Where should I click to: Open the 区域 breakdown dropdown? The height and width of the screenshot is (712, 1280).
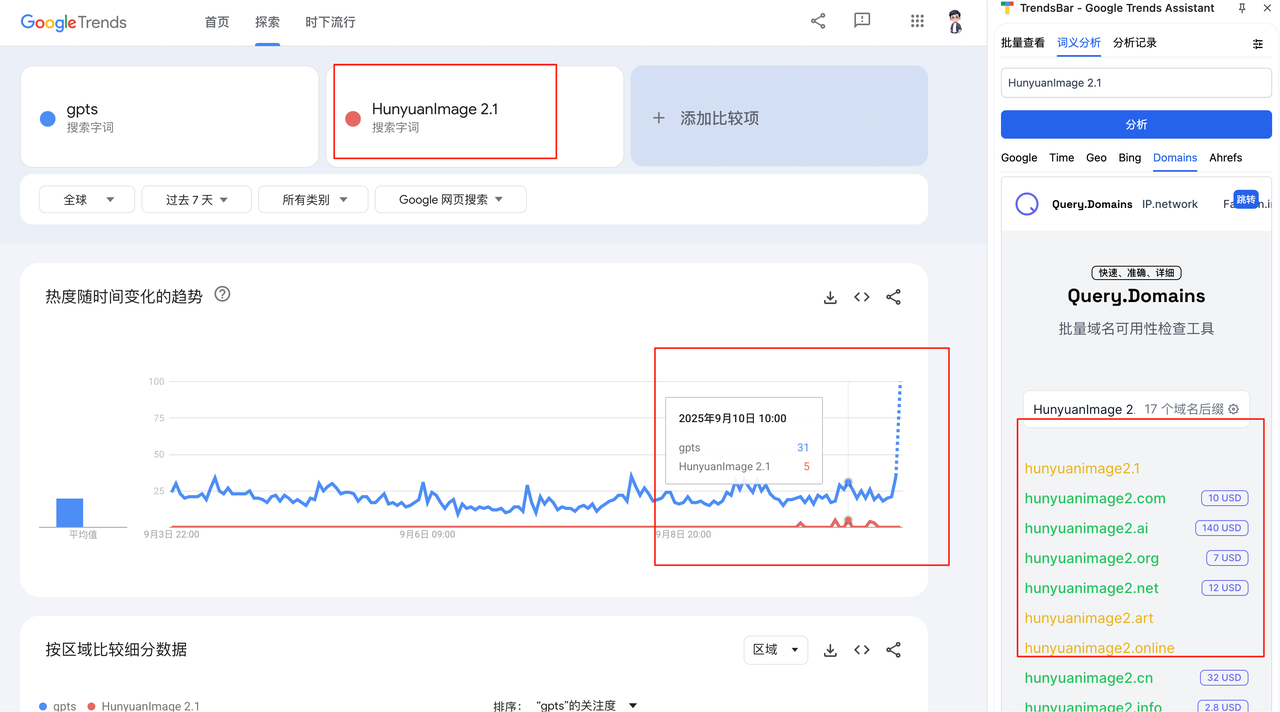coord(776,650)
